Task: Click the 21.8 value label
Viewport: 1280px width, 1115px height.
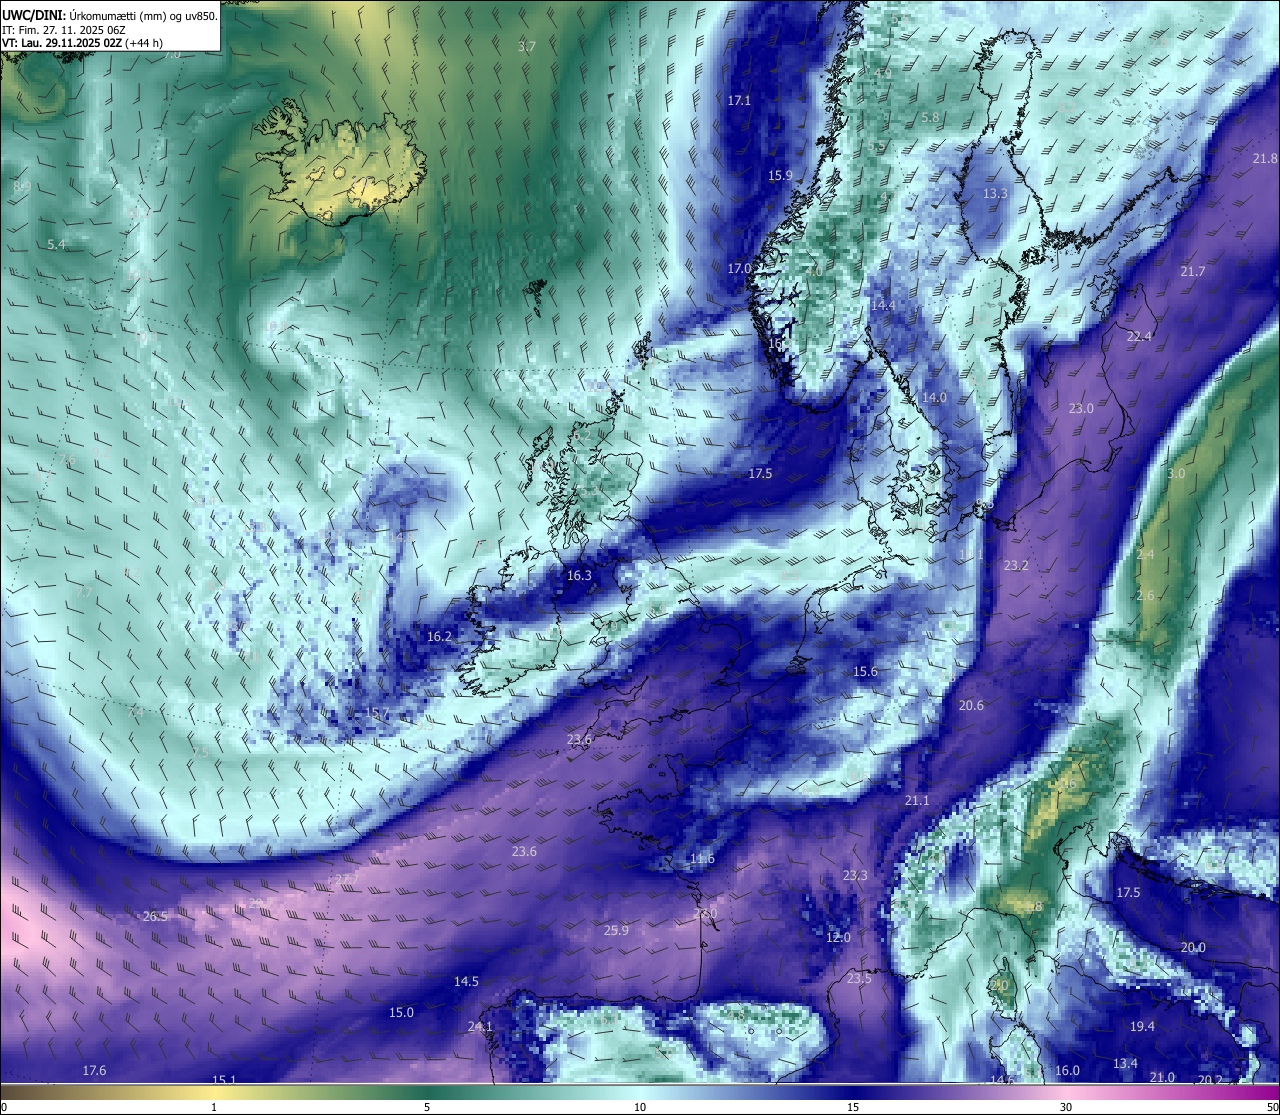Action: coord(1265,159)
